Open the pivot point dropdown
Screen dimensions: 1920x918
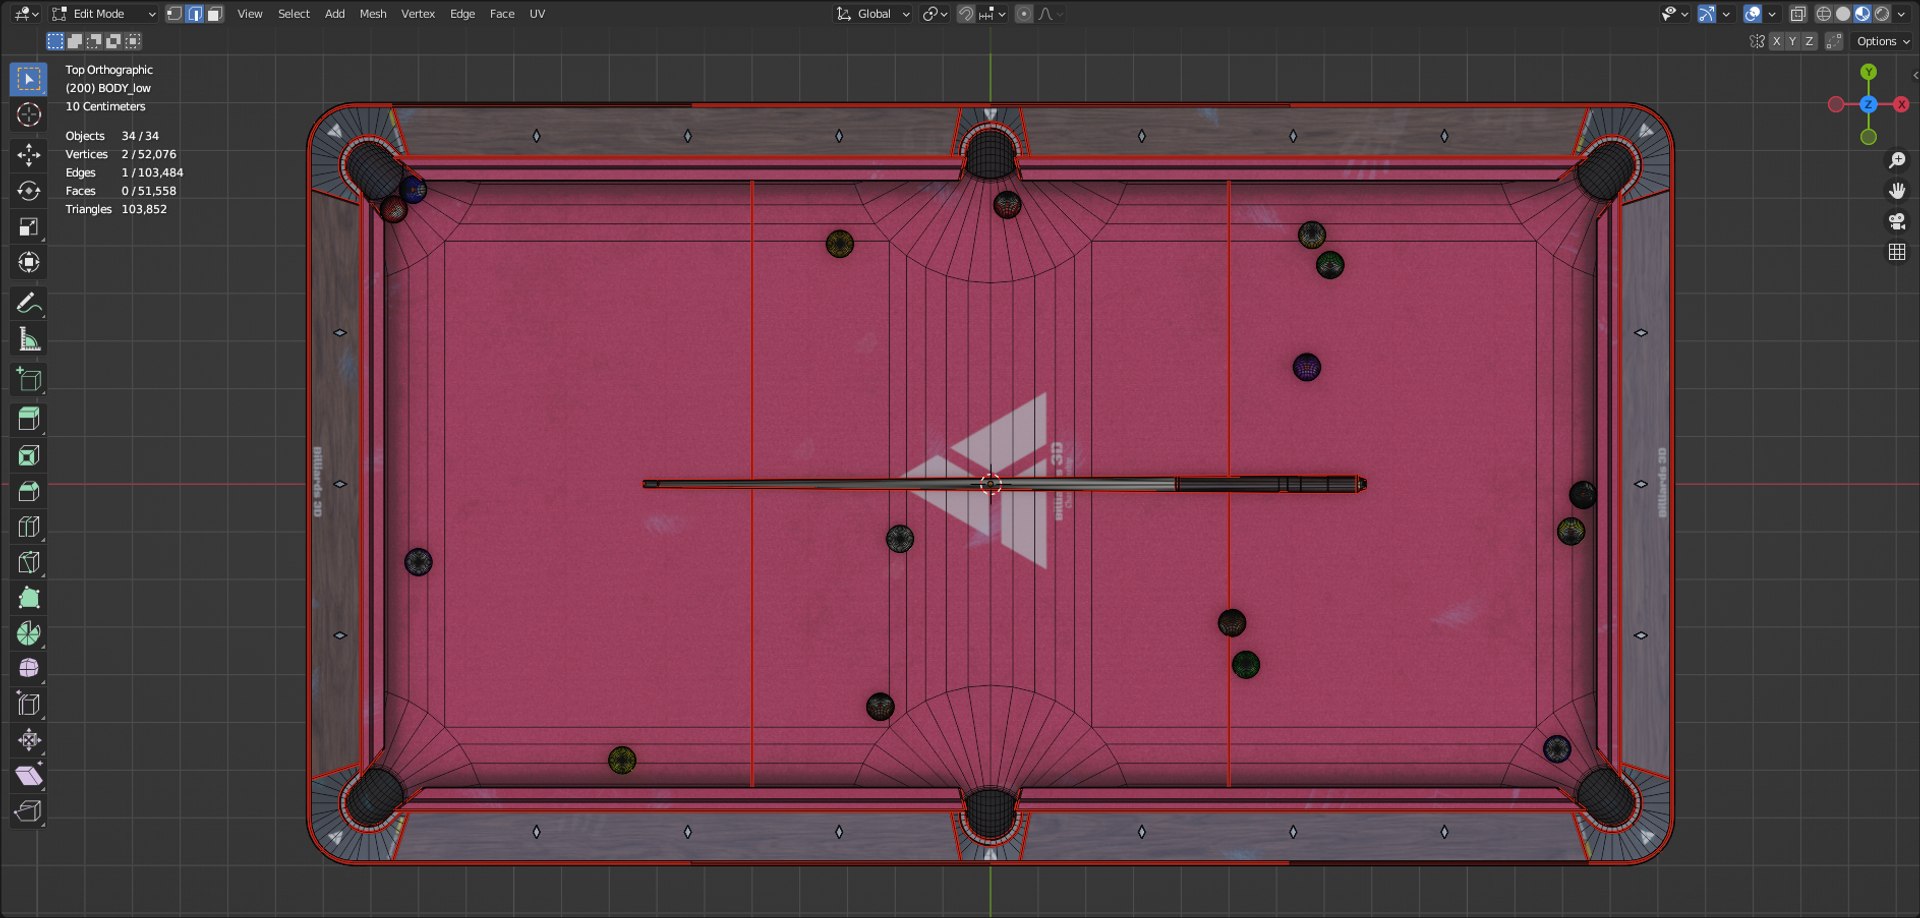click(x=935, y=14)
